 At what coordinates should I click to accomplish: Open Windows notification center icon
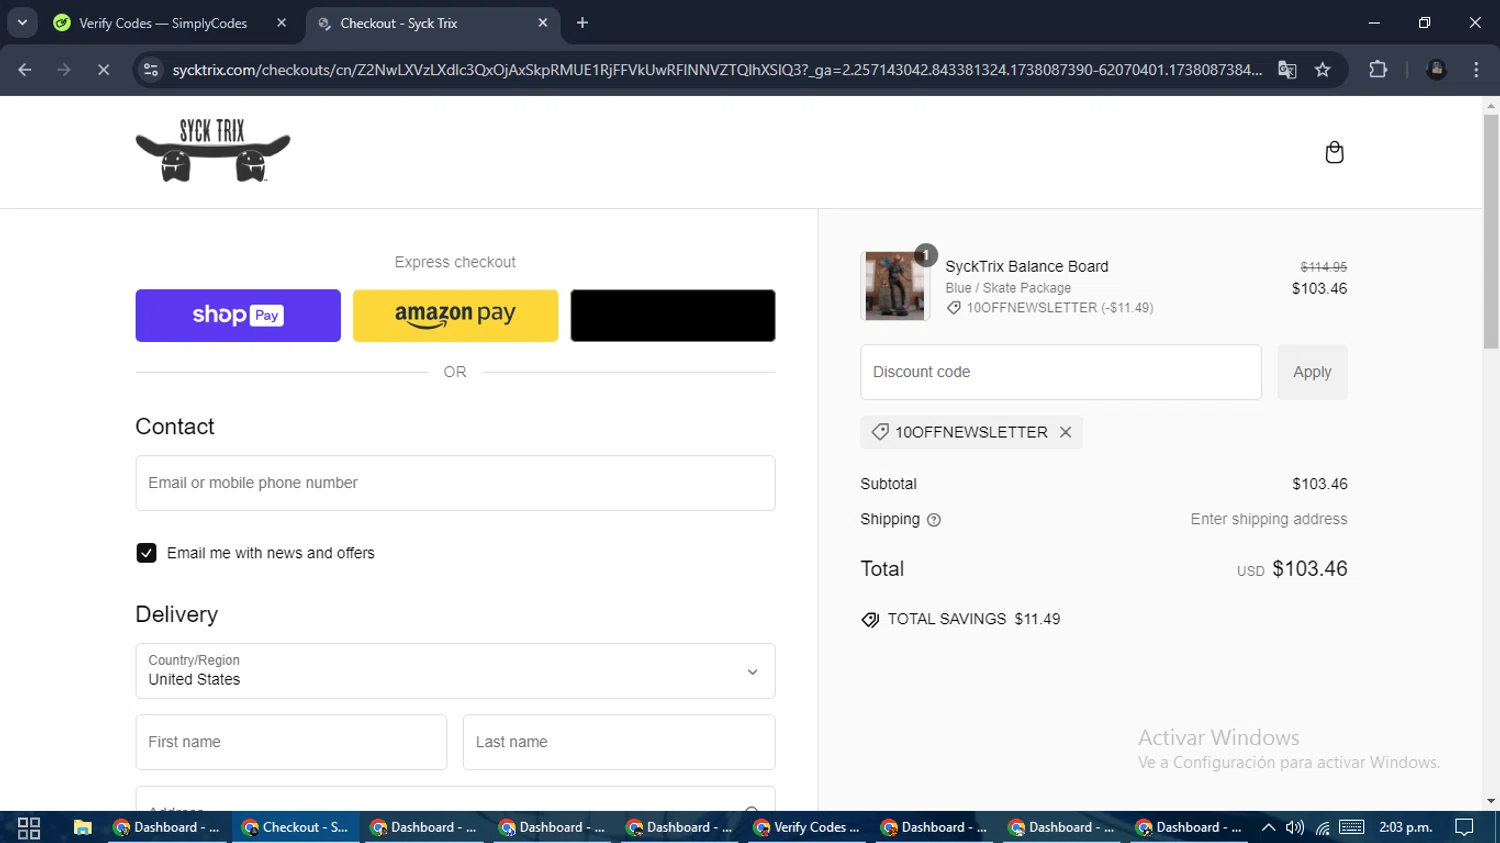(1465, 828)
